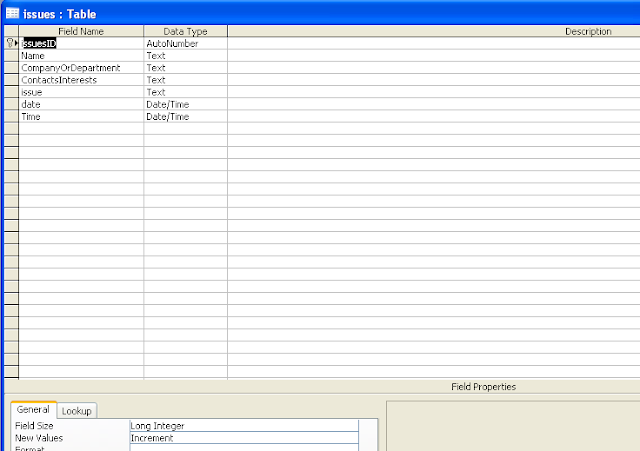Click the row selector for the Name field

(11, 56)
